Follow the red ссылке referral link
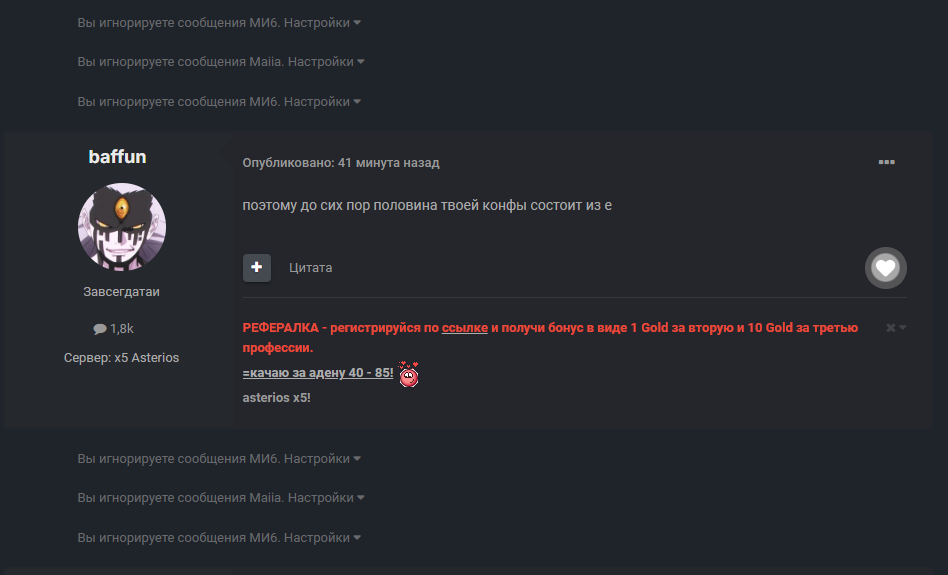This screenshot has height=575, width=948. click(464, 328)
